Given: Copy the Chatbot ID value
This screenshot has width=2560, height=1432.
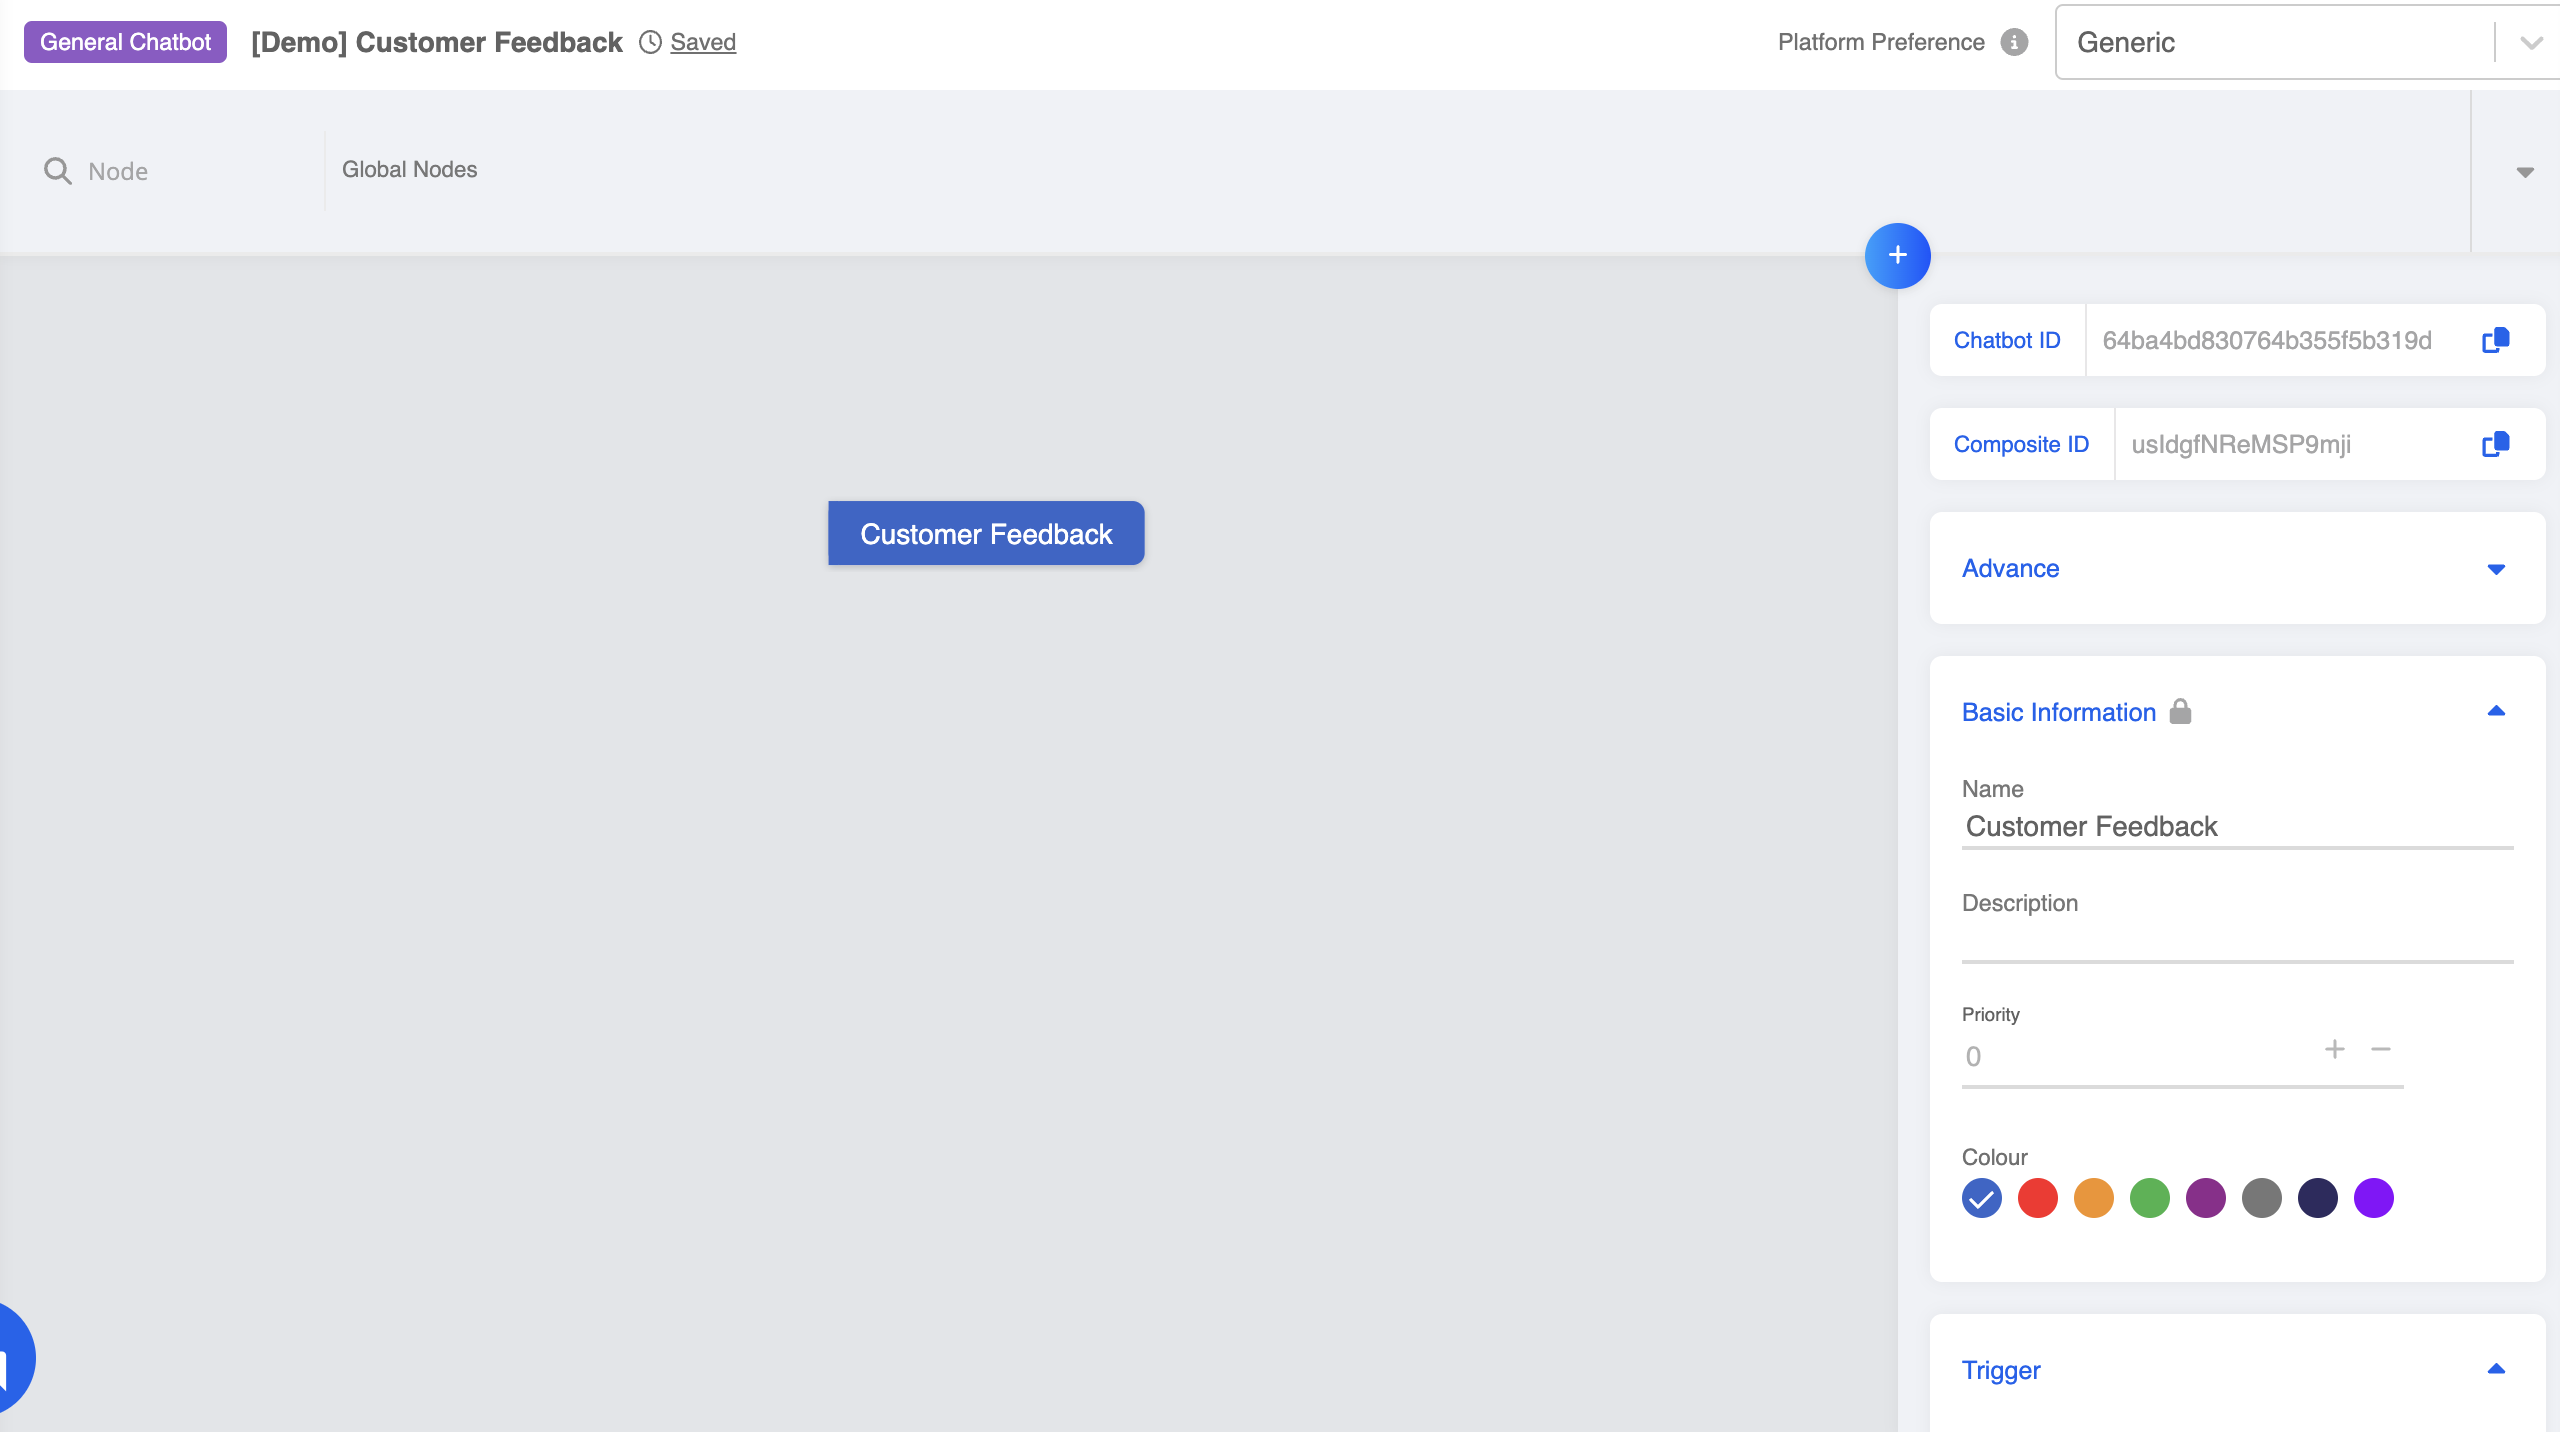Looking at the screenshot, I should click(2495, 340).
